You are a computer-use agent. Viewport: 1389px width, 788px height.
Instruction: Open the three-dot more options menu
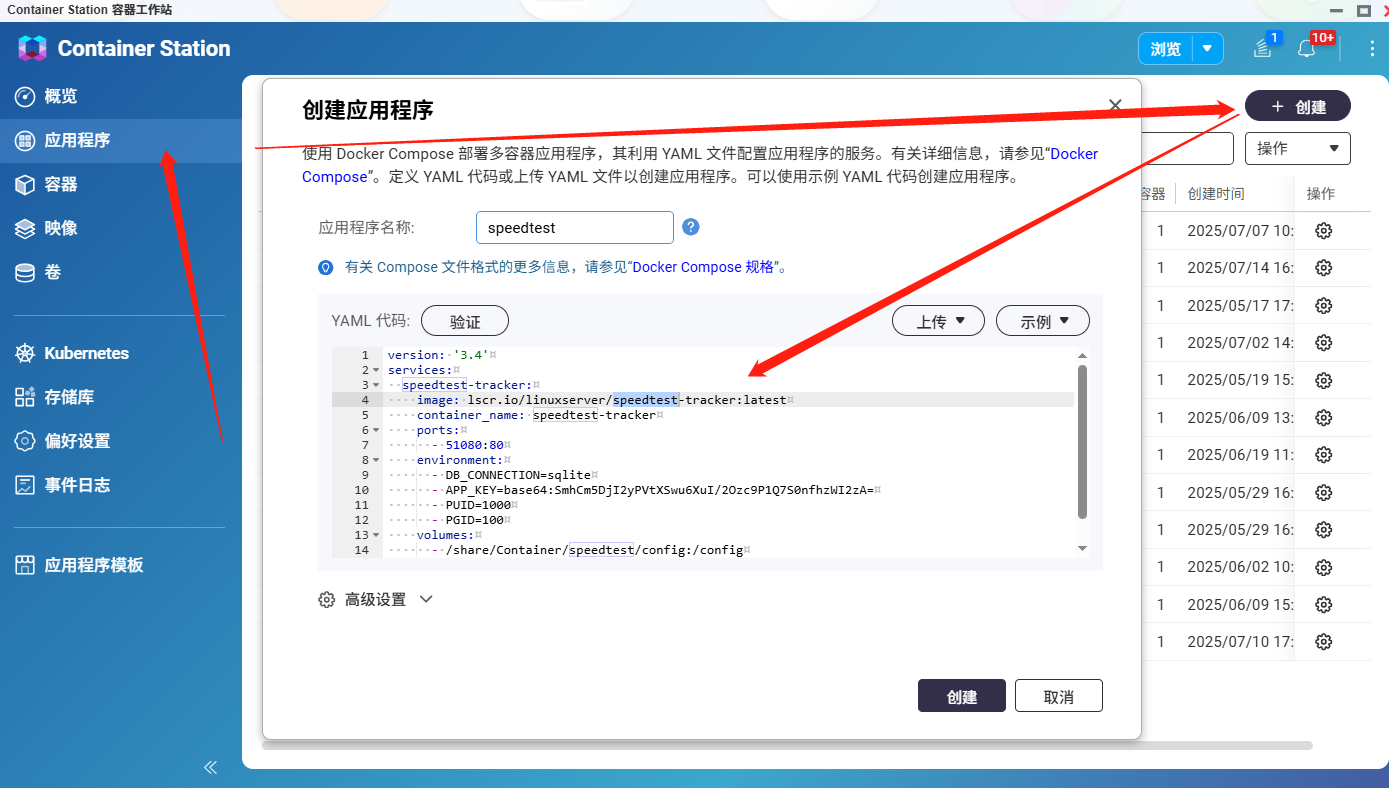(1371, 48)
